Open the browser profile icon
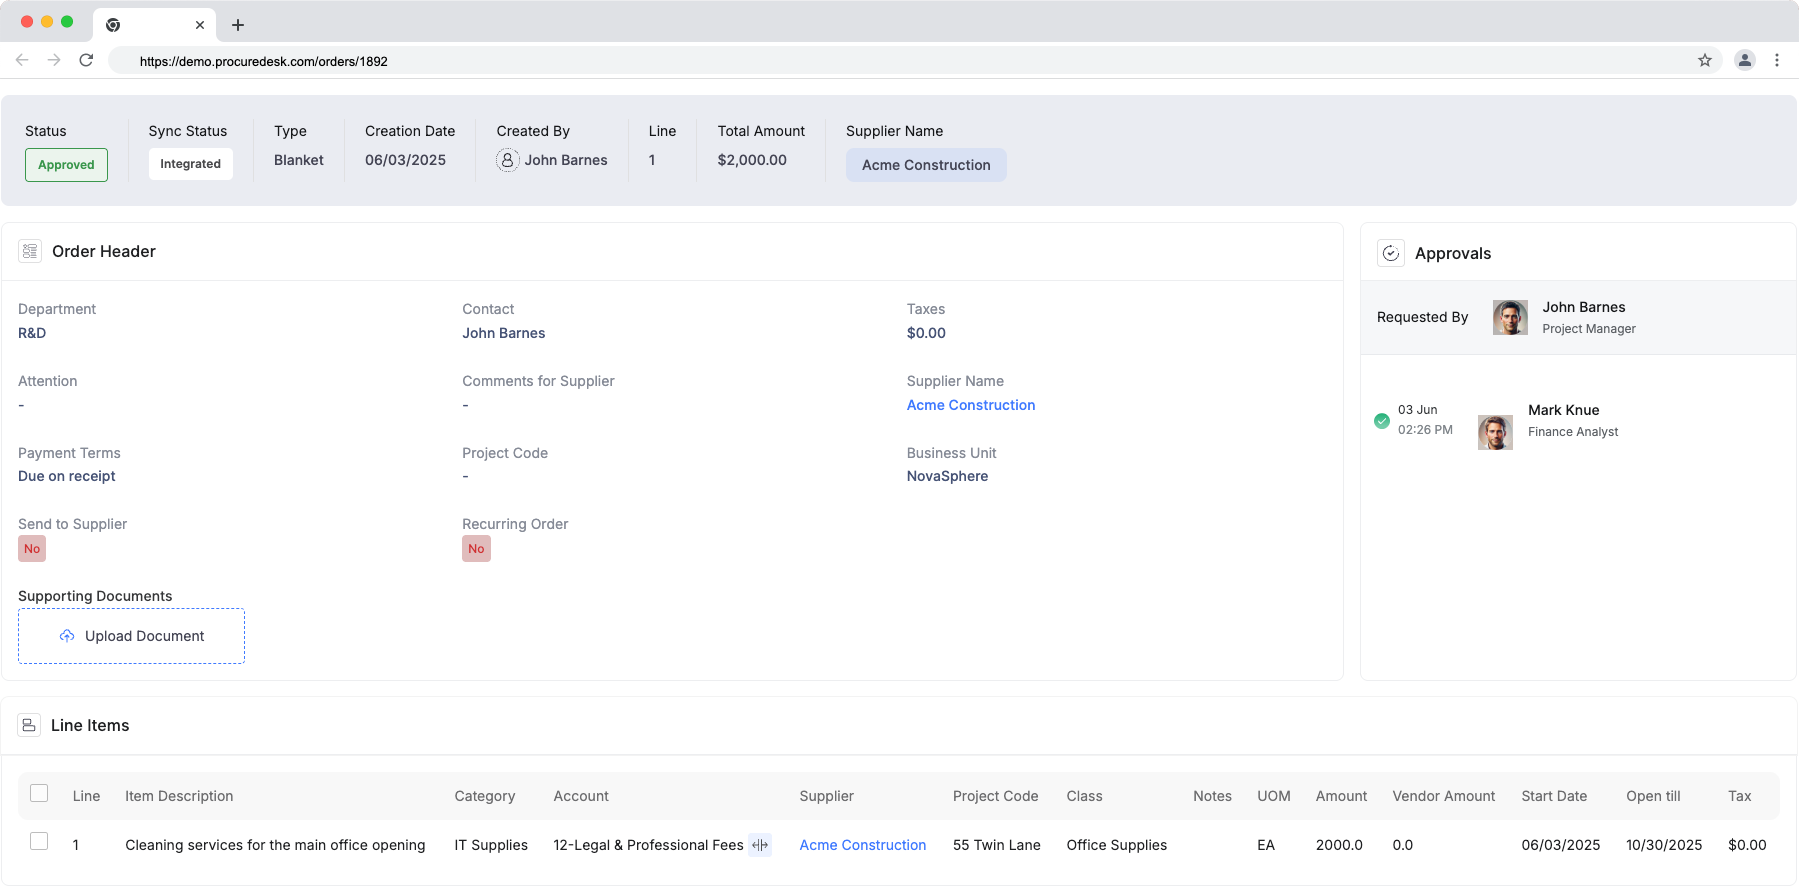Image resolution: width=1799 pixels, height=896 pixels. 1745,61
